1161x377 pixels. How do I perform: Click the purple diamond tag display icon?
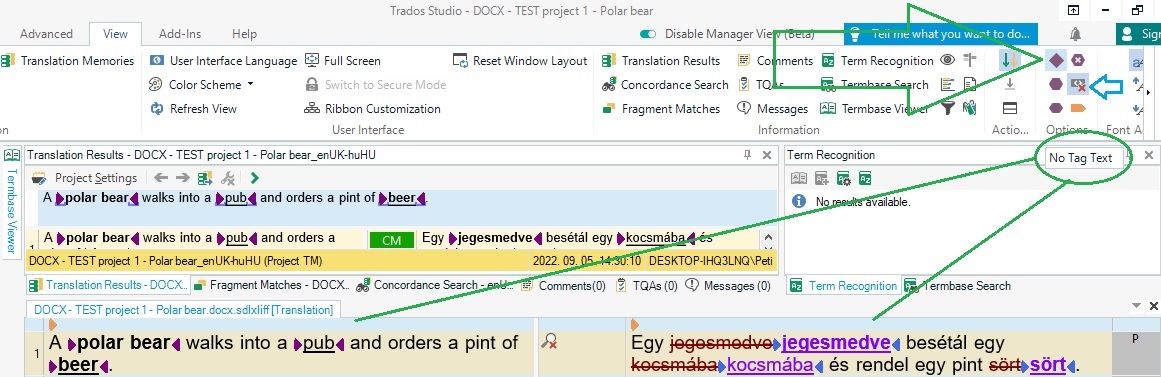[1056, 60]
